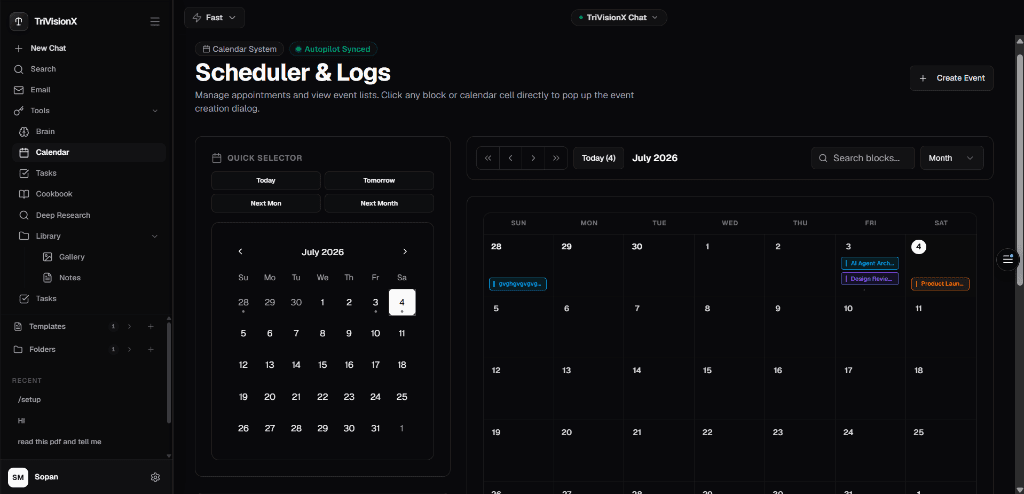This screenshot has height=494, width=1024.
Task: Toggle the sidebar hamburger menu icon
Action: tap(155, 22)
